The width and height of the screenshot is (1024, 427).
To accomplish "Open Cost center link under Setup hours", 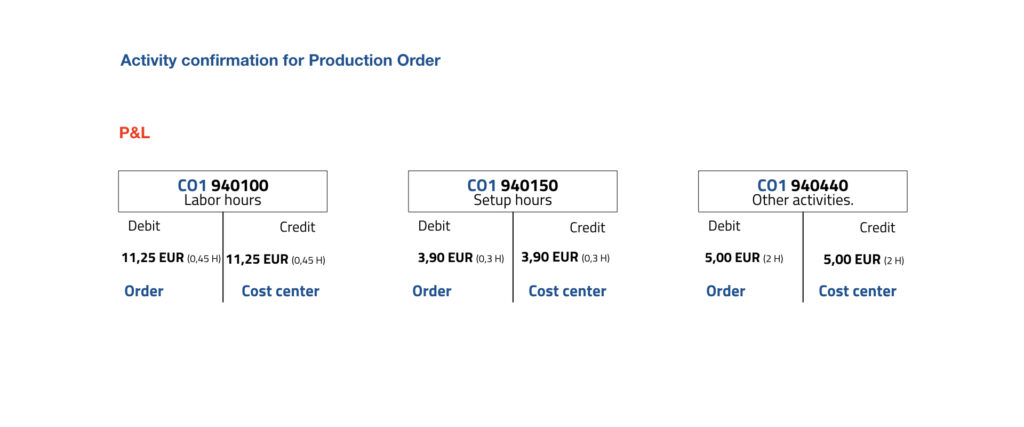I will pos(567,291).
